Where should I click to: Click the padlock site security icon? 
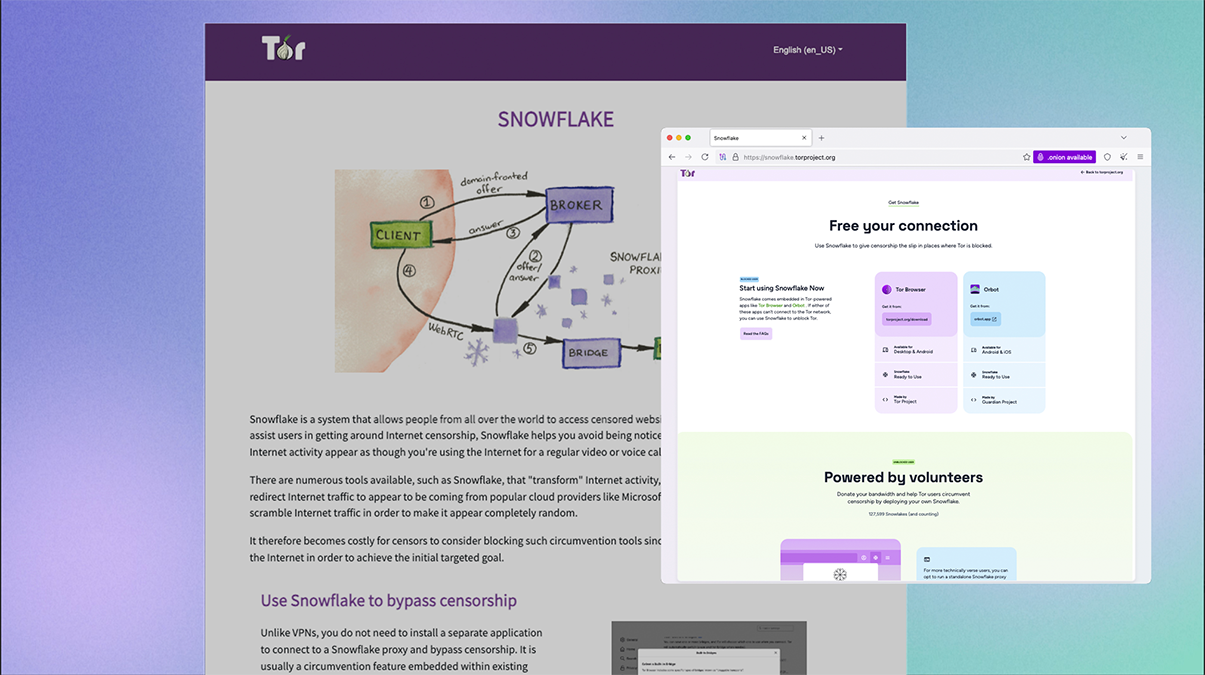[x=735, y=156]
